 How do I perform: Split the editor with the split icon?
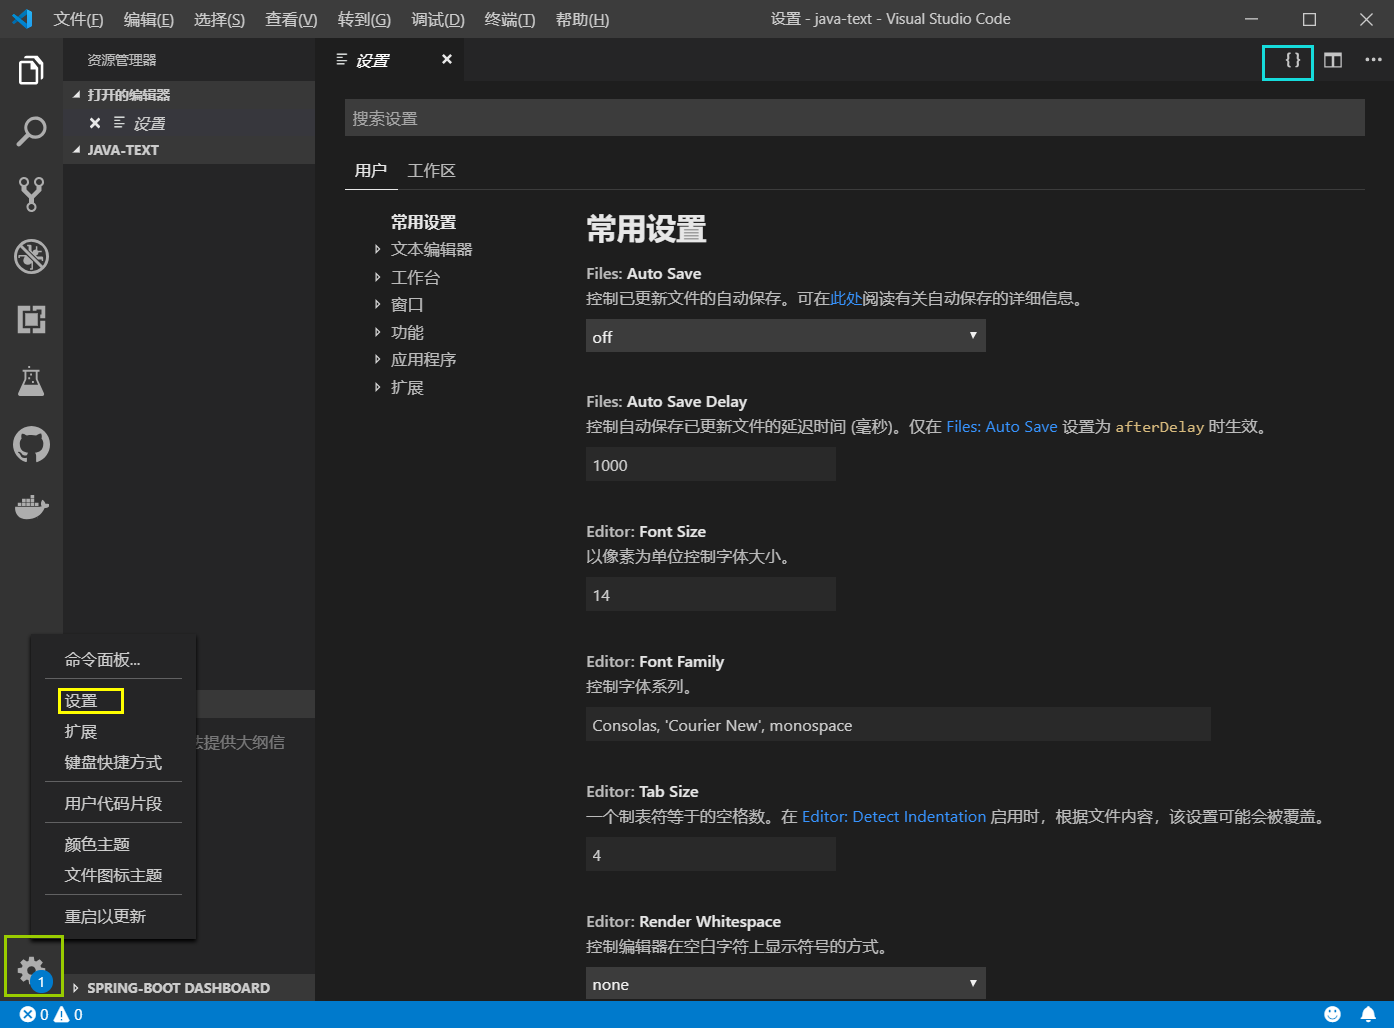1333,60
